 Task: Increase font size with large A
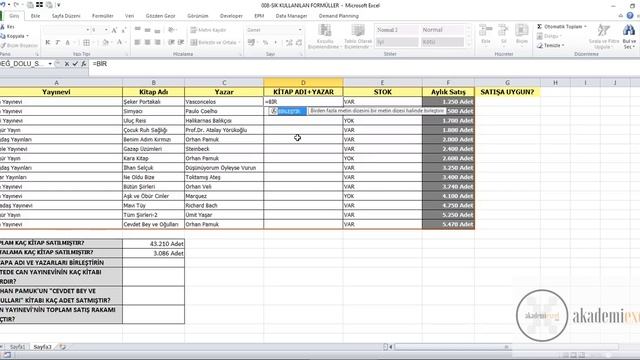click(115, 30)
